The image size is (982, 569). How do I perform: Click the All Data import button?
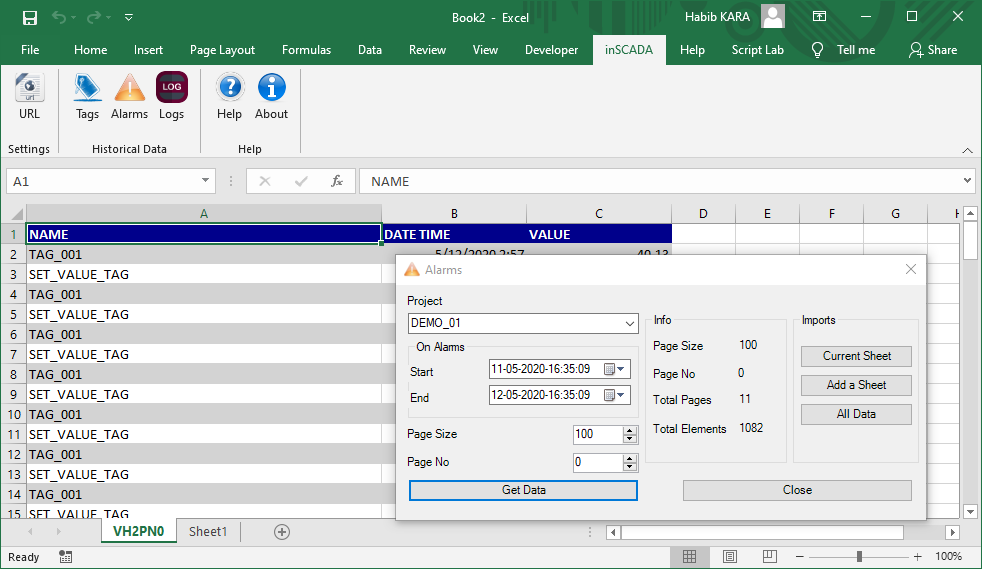[856, 414]
